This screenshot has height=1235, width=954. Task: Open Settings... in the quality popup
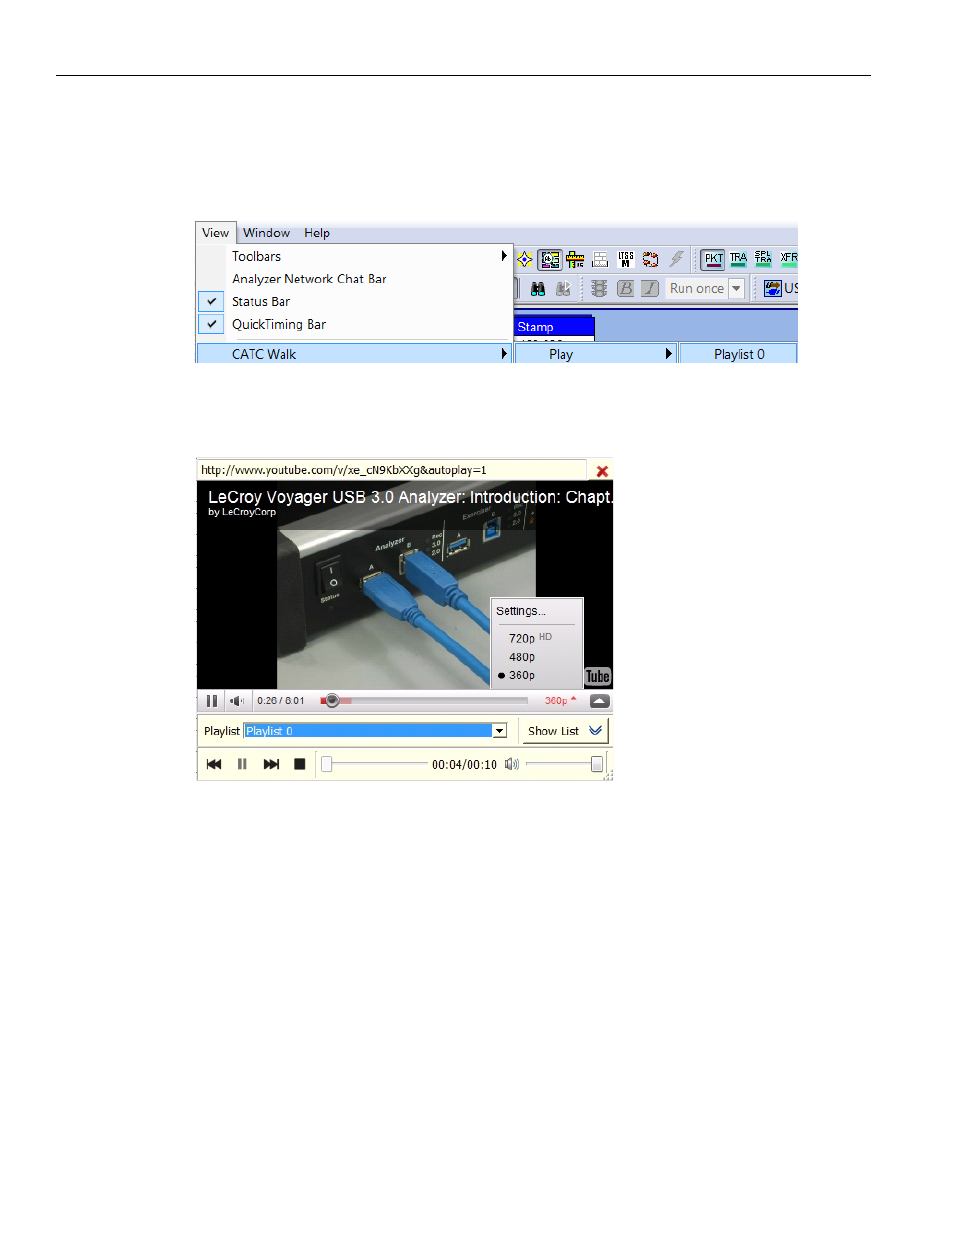point(521,611)
